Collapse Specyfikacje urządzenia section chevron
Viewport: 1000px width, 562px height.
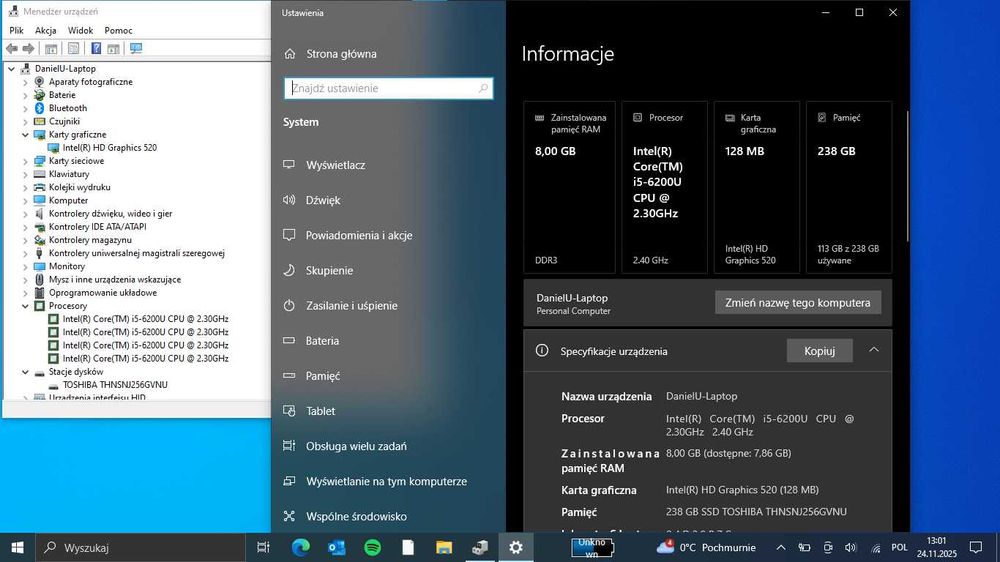click(874, 350)
